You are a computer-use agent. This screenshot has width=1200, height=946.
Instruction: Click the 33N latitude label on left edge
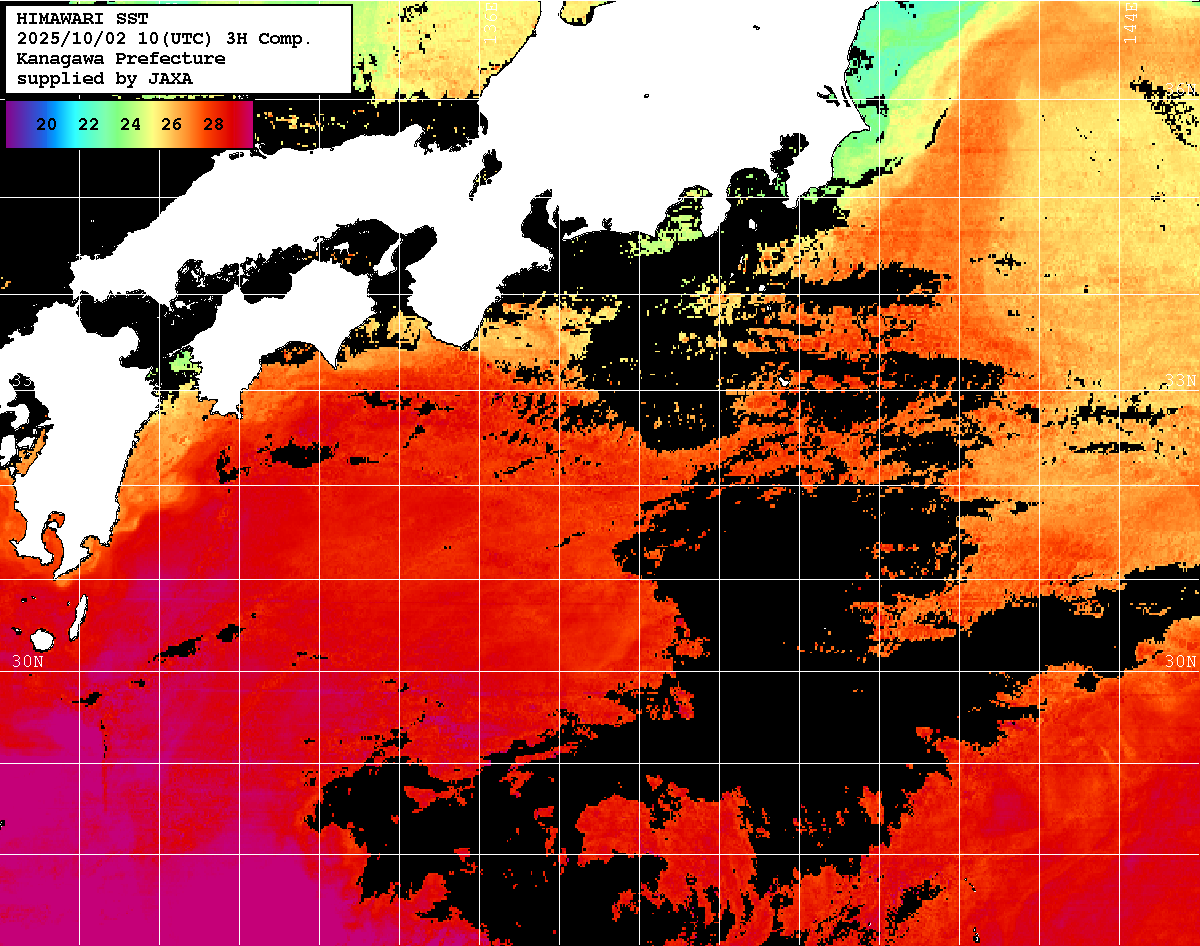point(20,381)
